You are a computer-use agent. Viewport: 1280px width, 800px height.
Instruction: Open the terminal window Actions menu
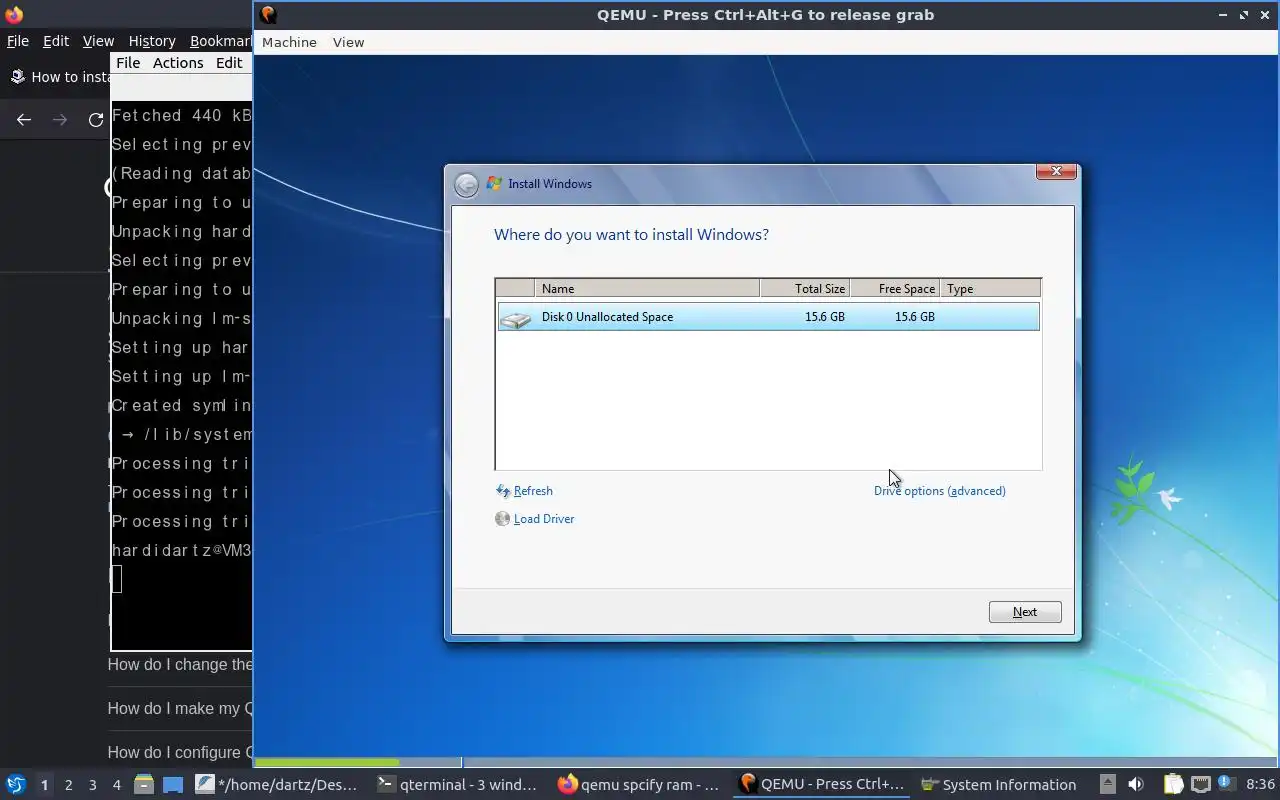178,62
